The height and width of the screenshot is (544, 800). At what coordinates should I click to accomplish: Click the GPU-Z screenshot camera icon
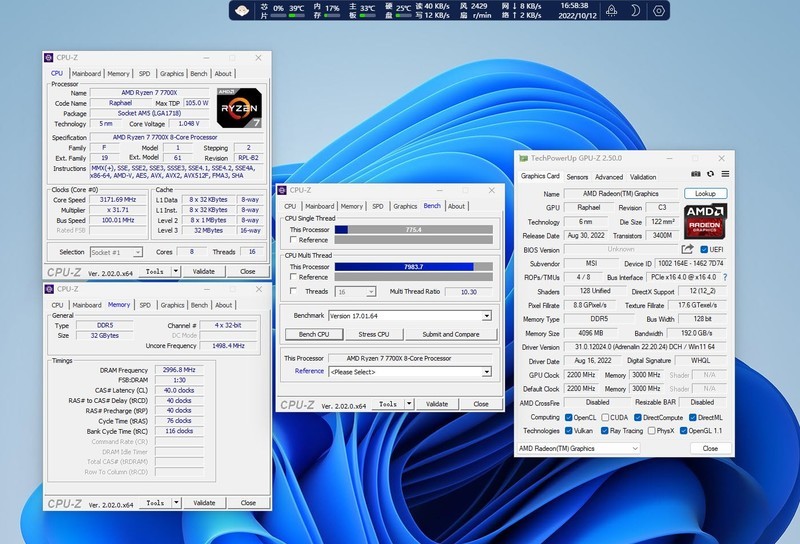coord(697,175)
